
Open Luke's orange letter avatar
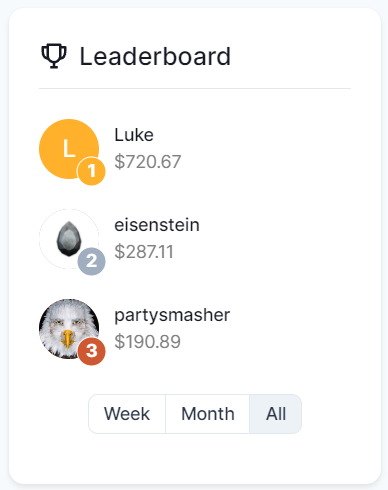(x=69, y=149)
